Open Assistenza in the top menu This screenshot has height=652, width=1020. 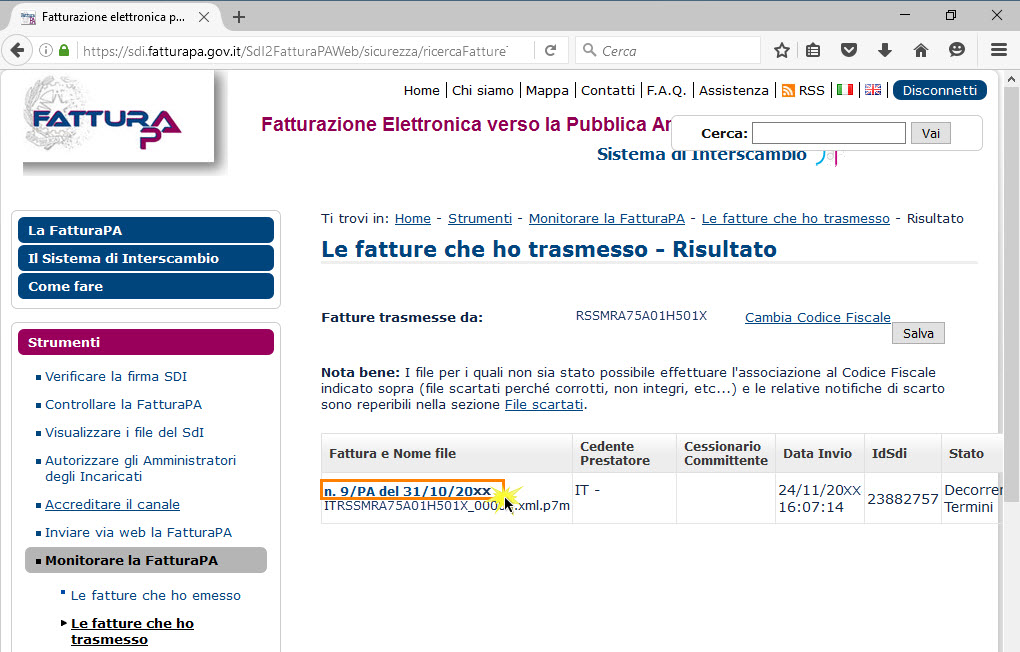pos(734,90)
